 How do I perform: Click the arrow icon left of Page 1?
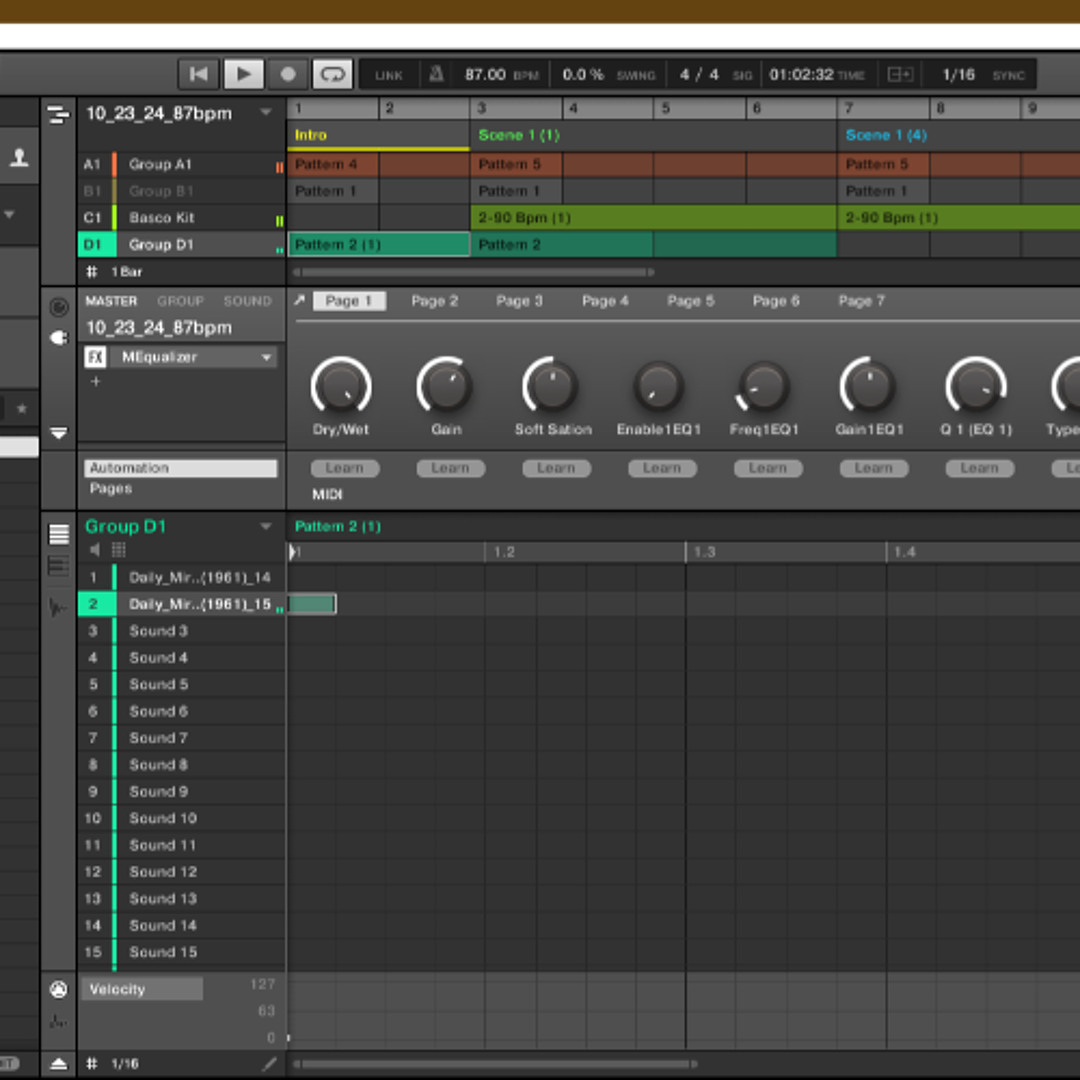[x=299, y=300]
